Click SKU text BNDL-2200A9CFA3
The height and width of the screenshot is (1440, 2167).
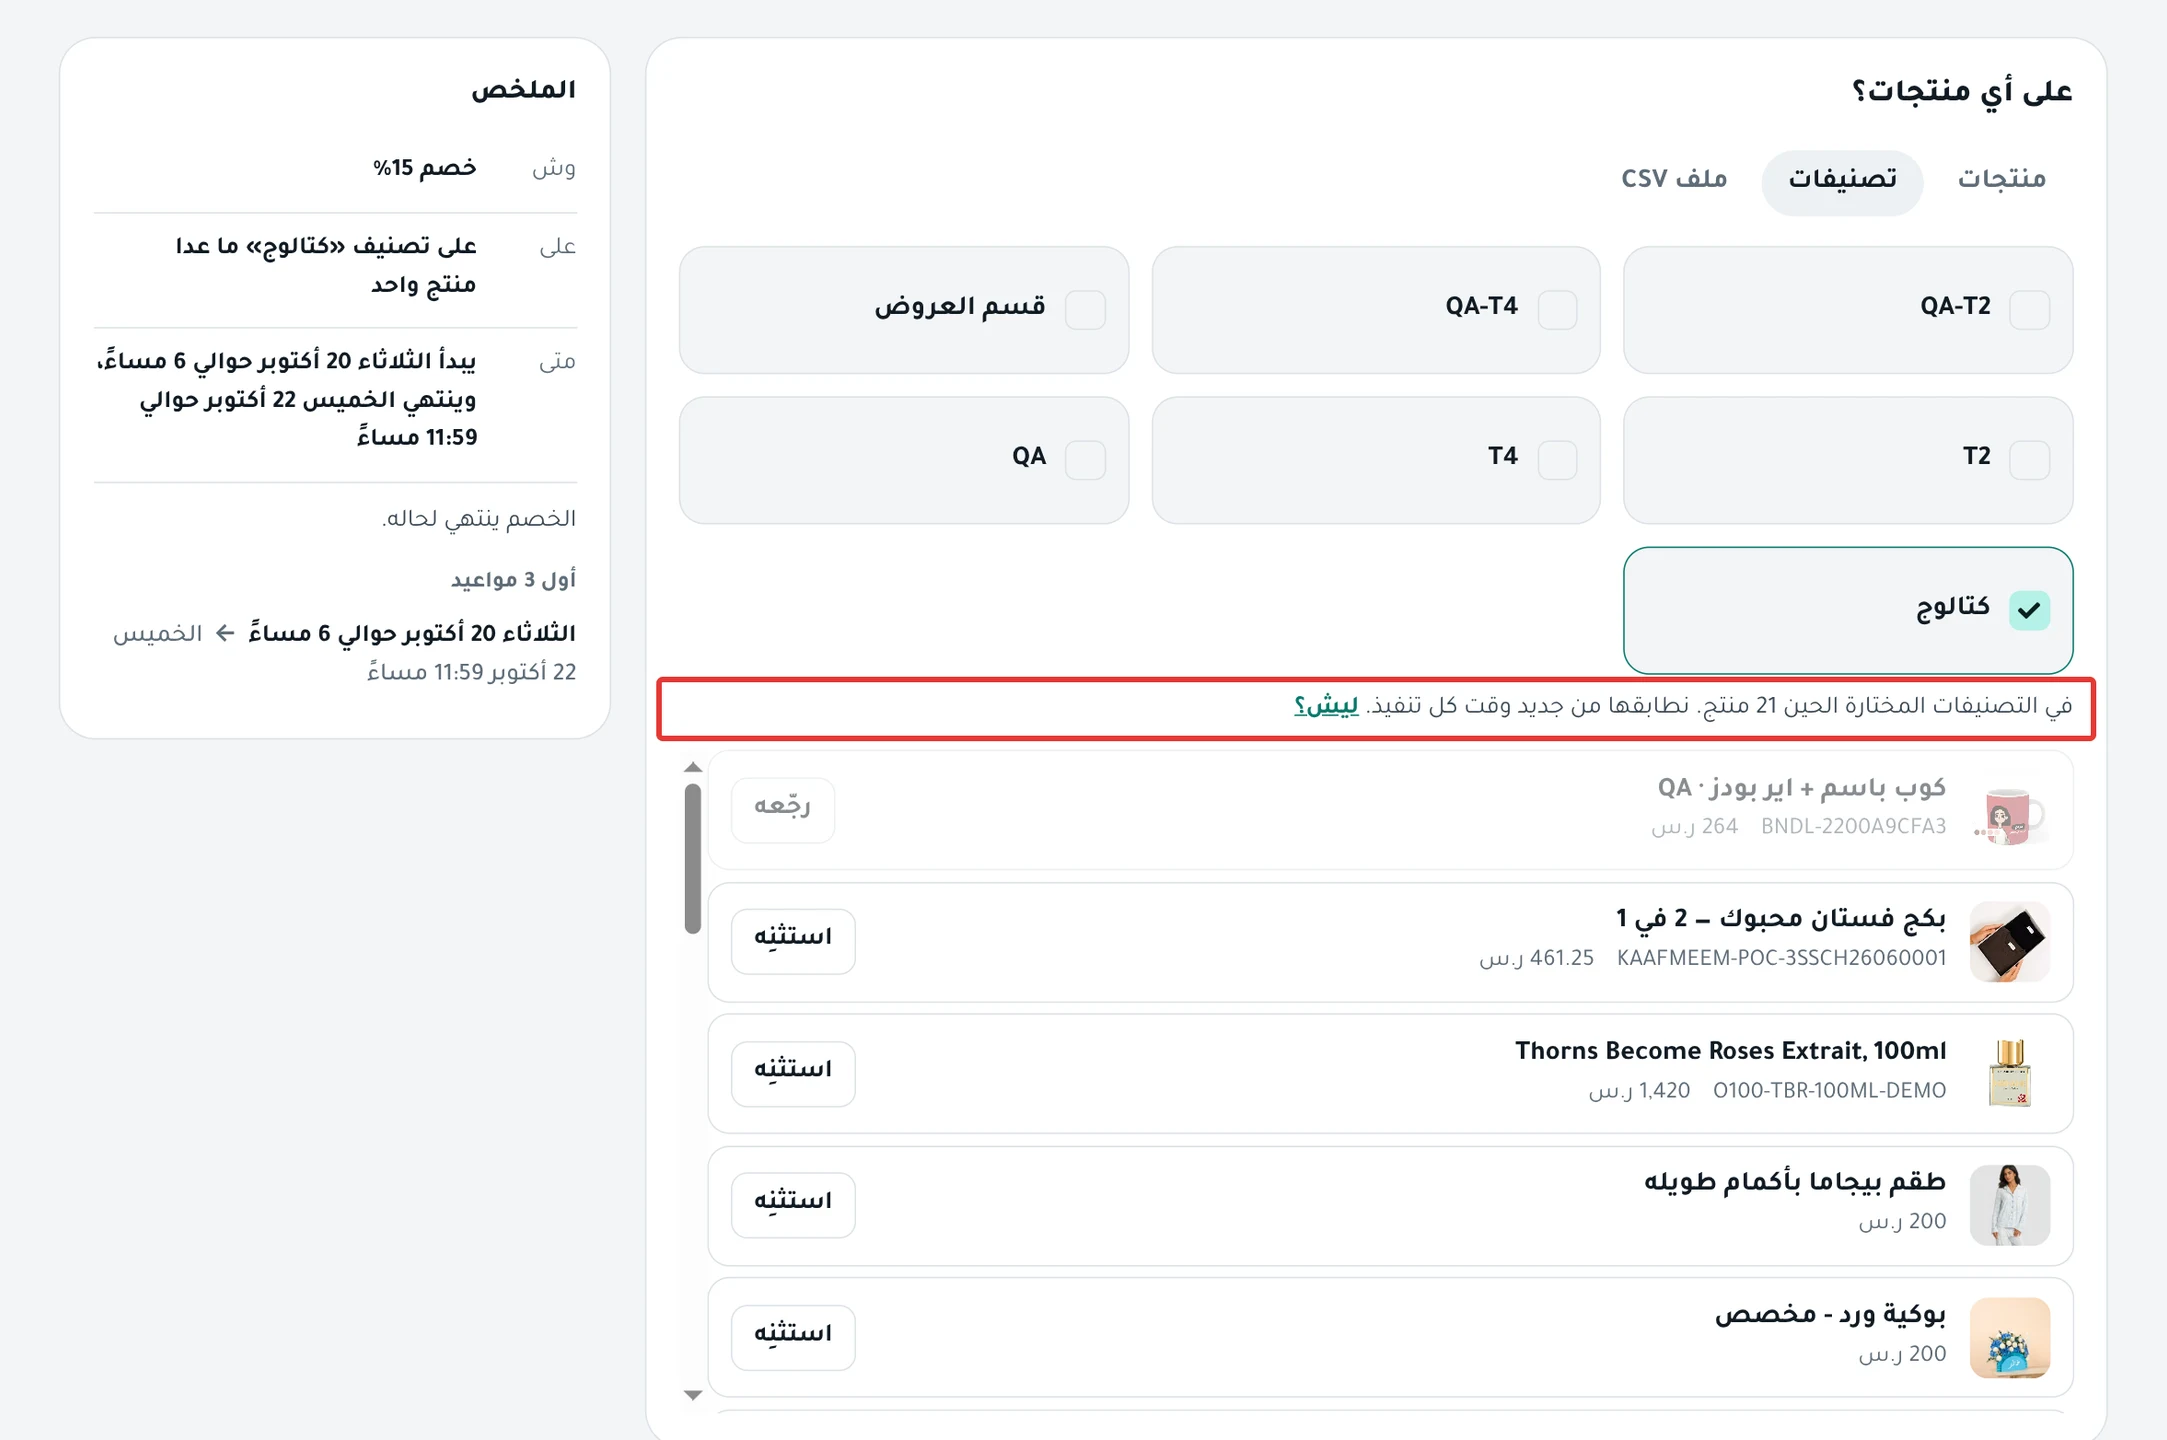(x=1853, y=827)
